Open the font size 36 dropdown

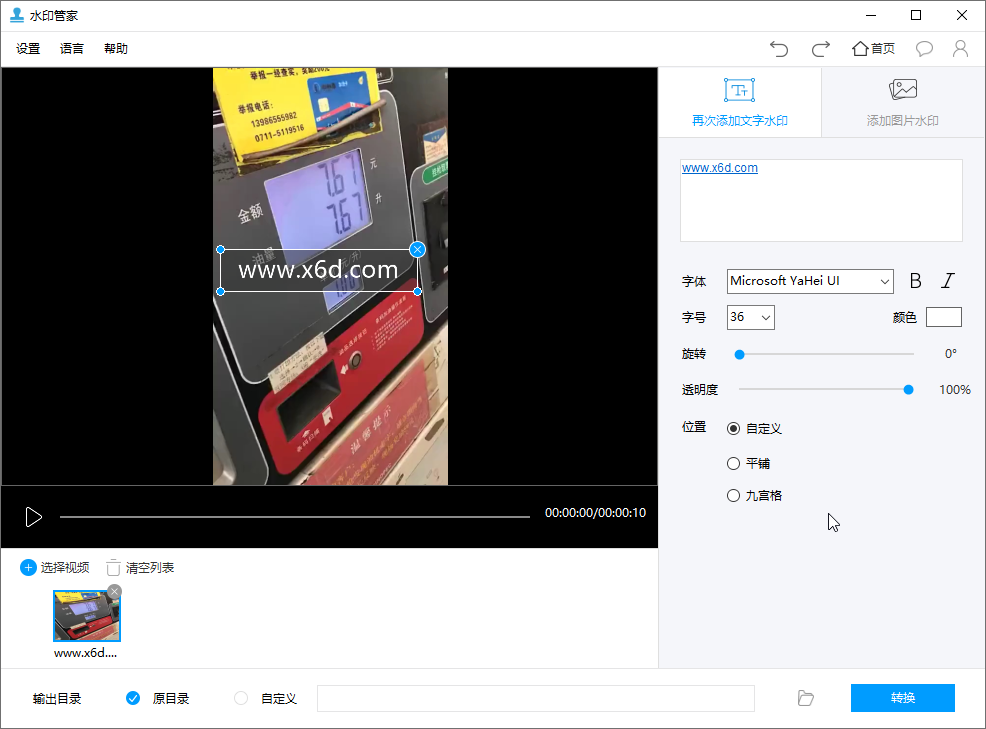(751, 317)
